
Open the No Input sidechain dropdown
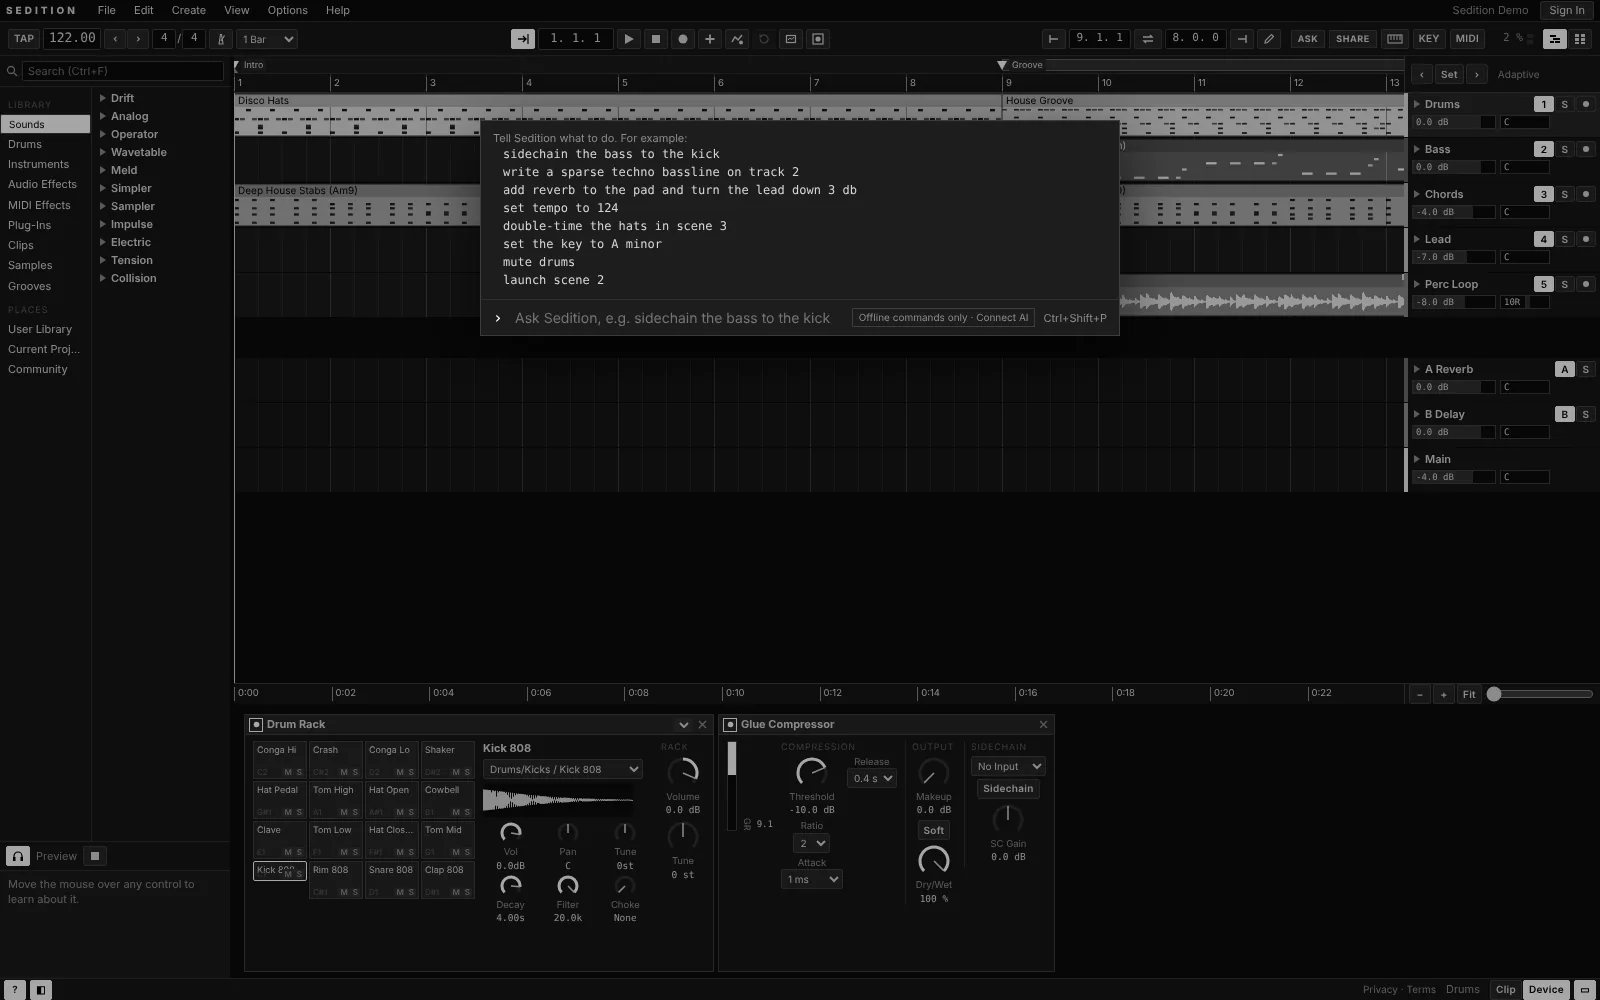[1008, 766]
